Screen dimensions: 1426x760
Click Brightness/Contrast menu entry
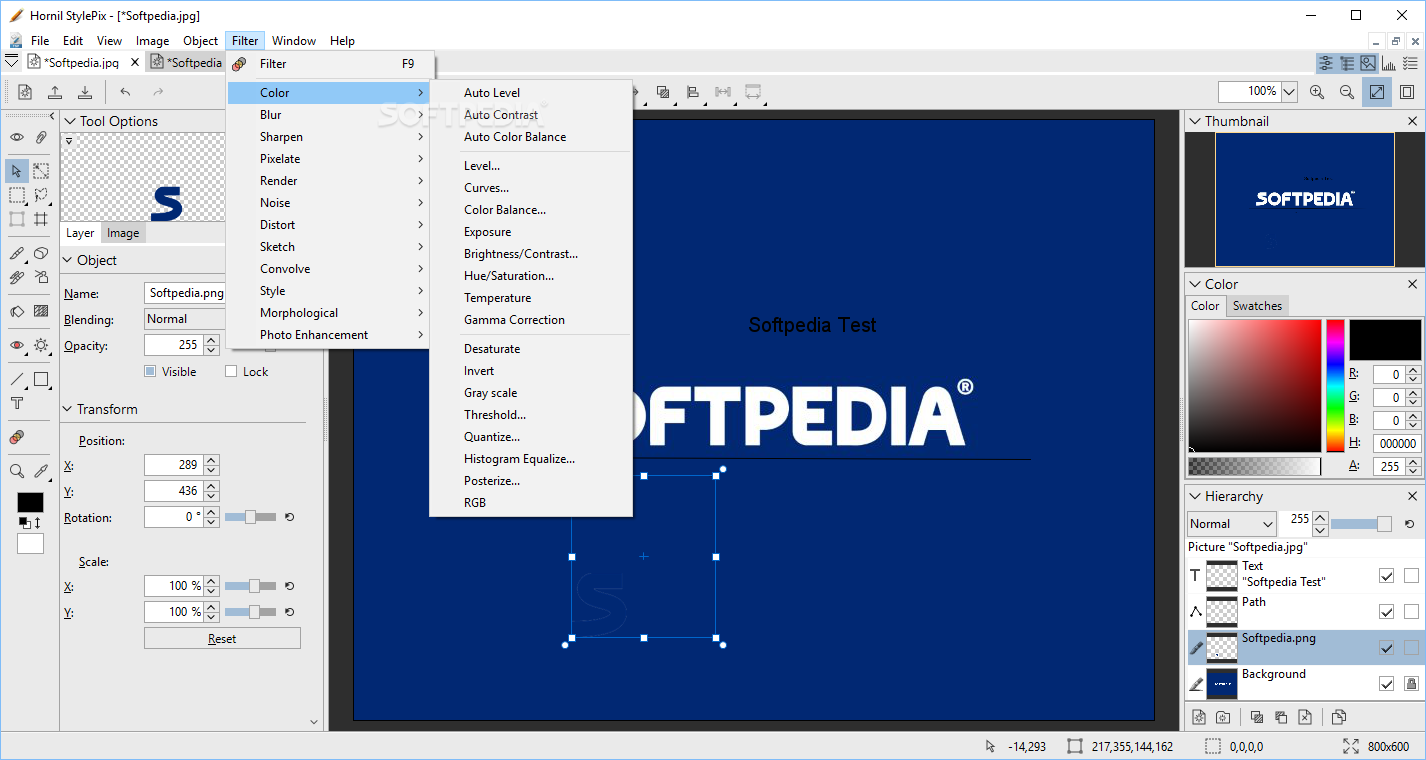tap(531, 254)
